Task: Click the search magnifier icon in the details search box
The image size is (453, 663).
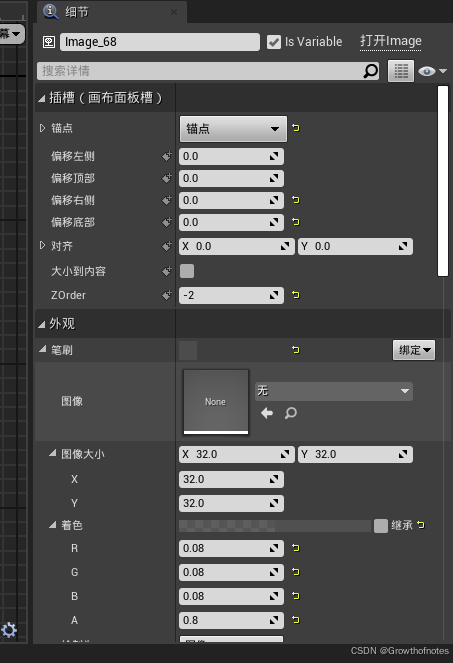Action: pos(371,71)
